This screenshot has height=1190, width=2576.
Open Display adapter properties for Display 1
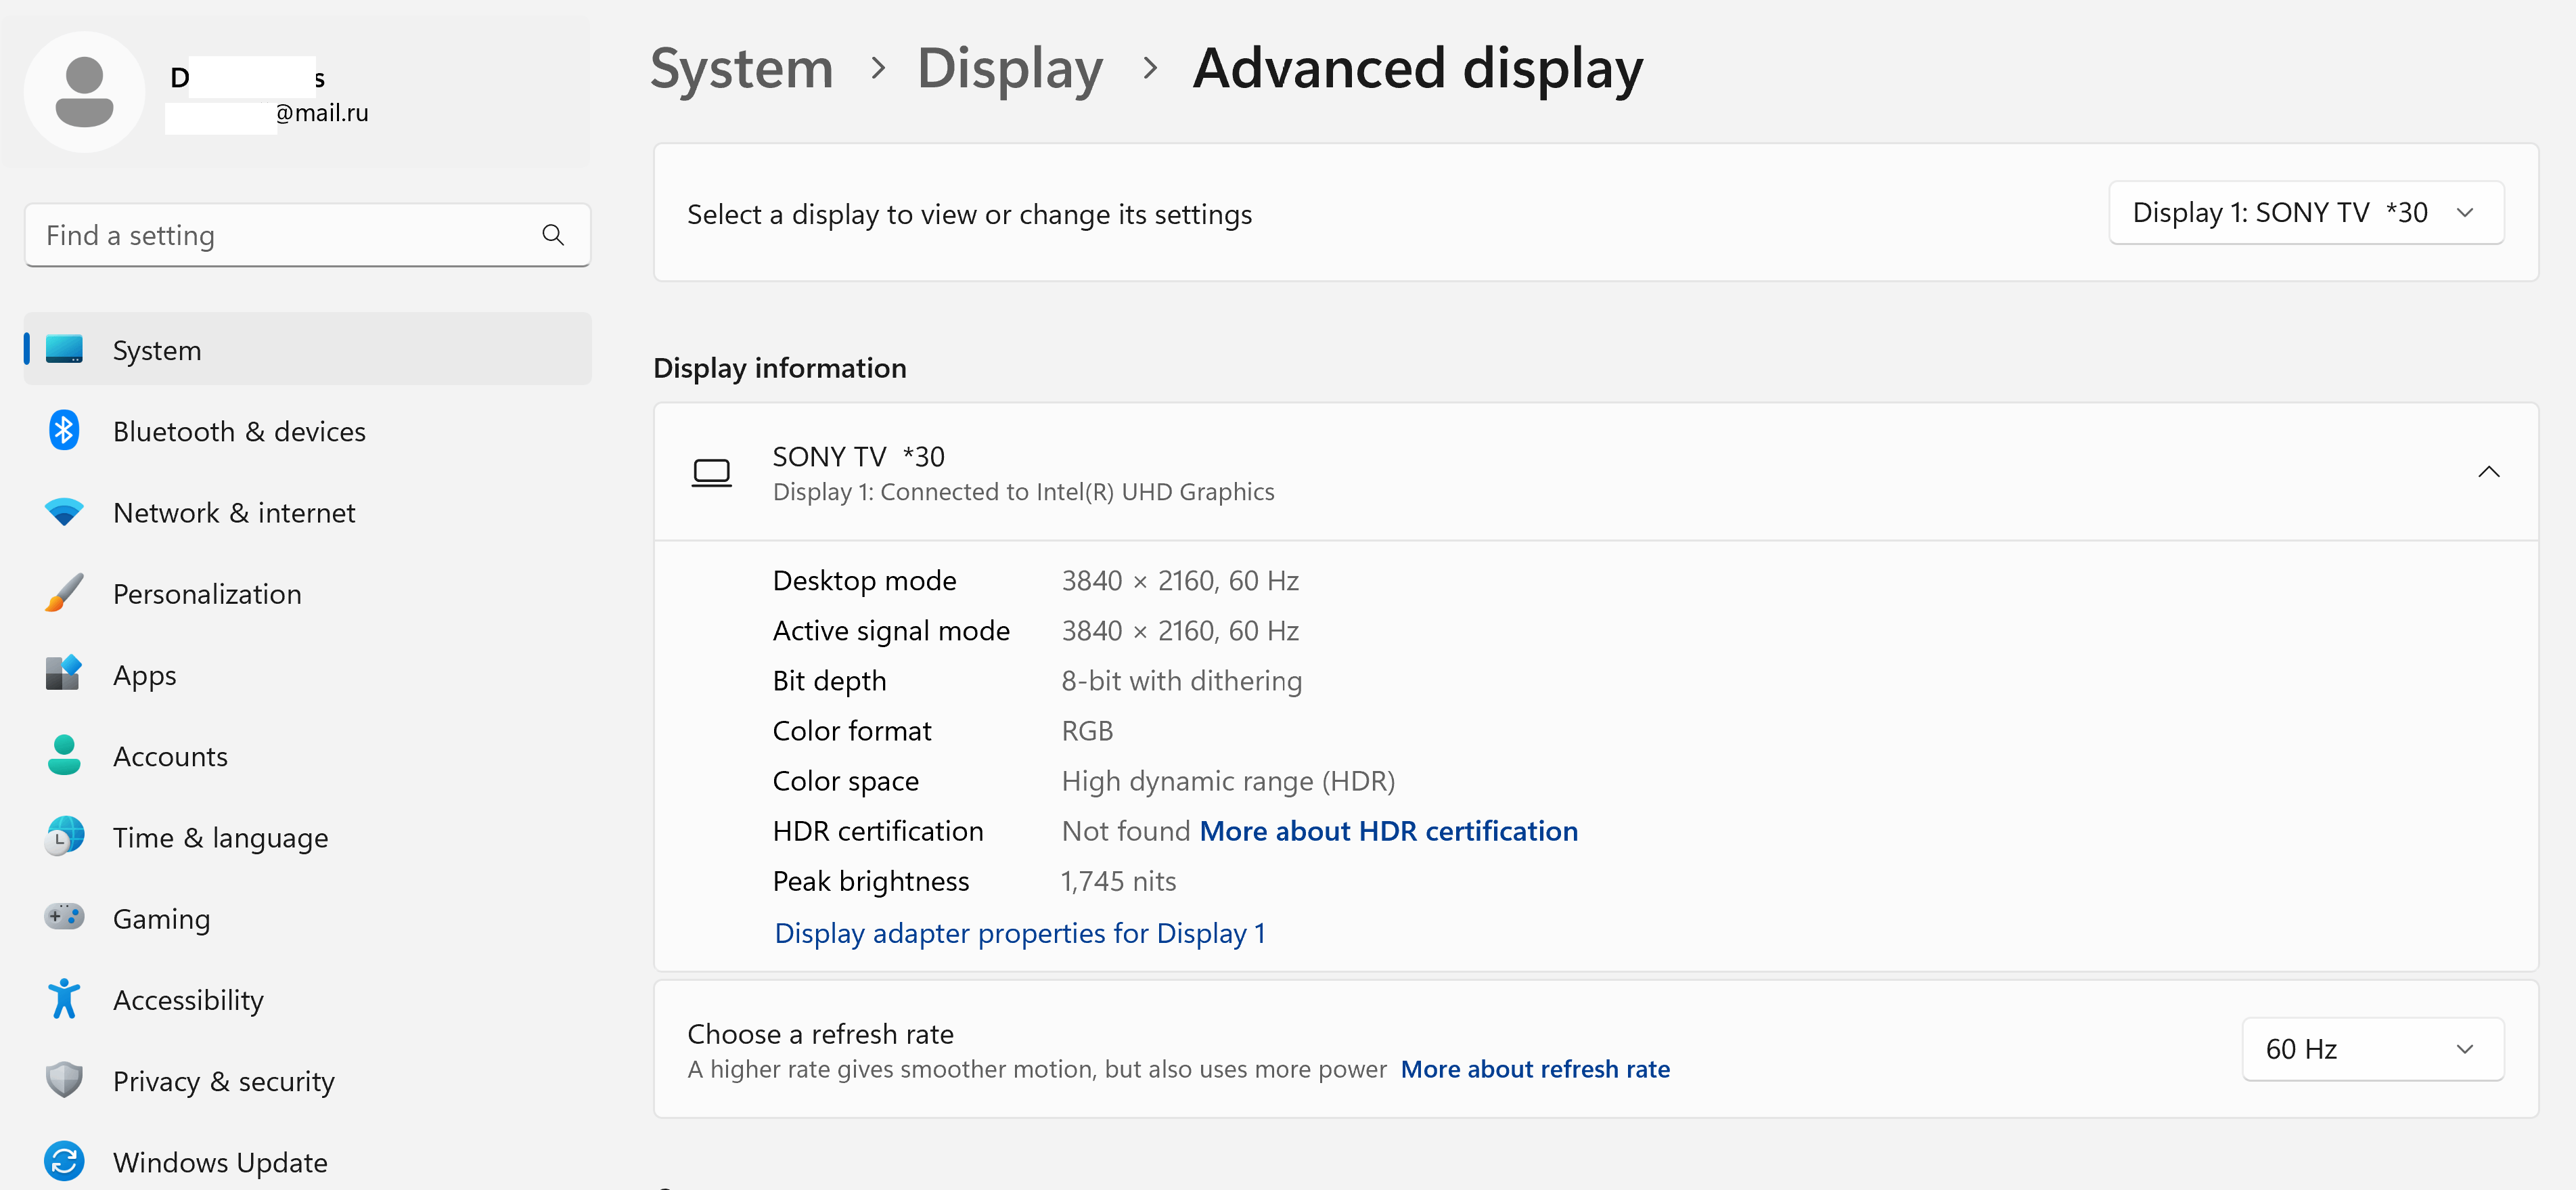pyautogui.click(x=1019, y=933)
